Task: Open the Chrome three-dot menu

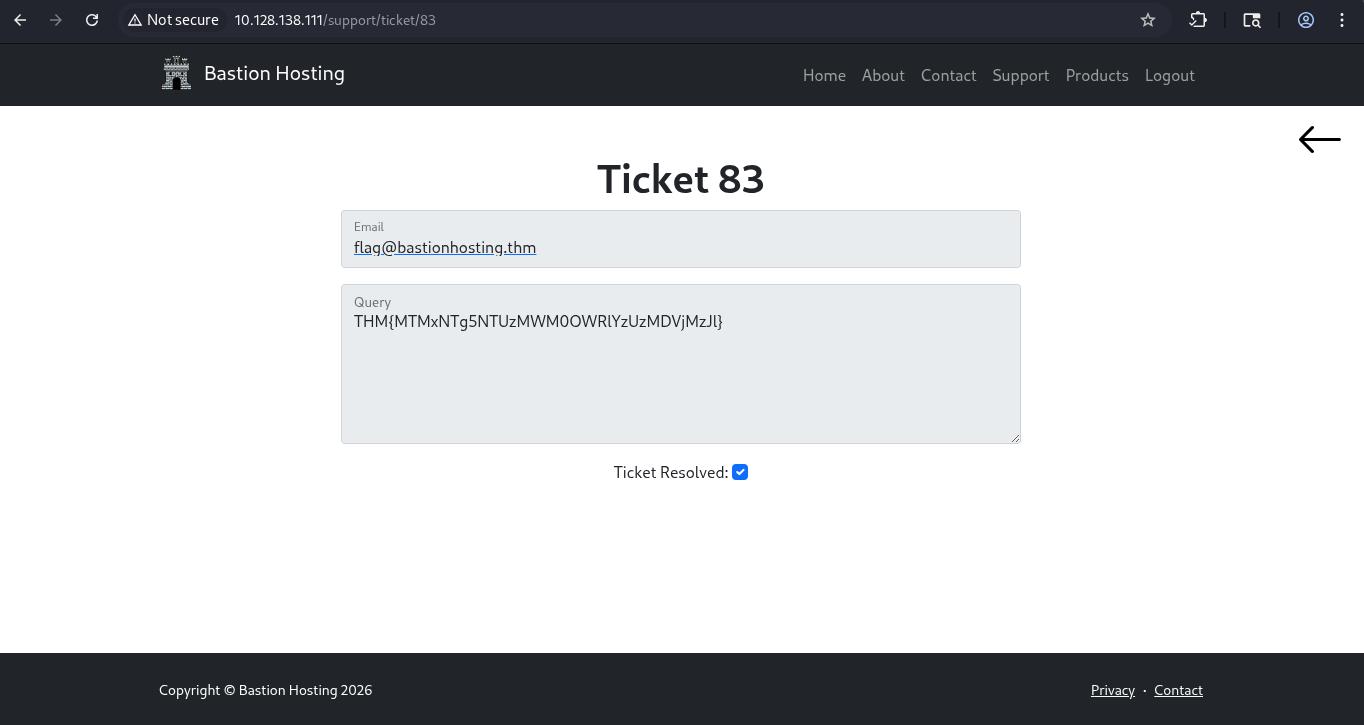Action: point(1342,20)
